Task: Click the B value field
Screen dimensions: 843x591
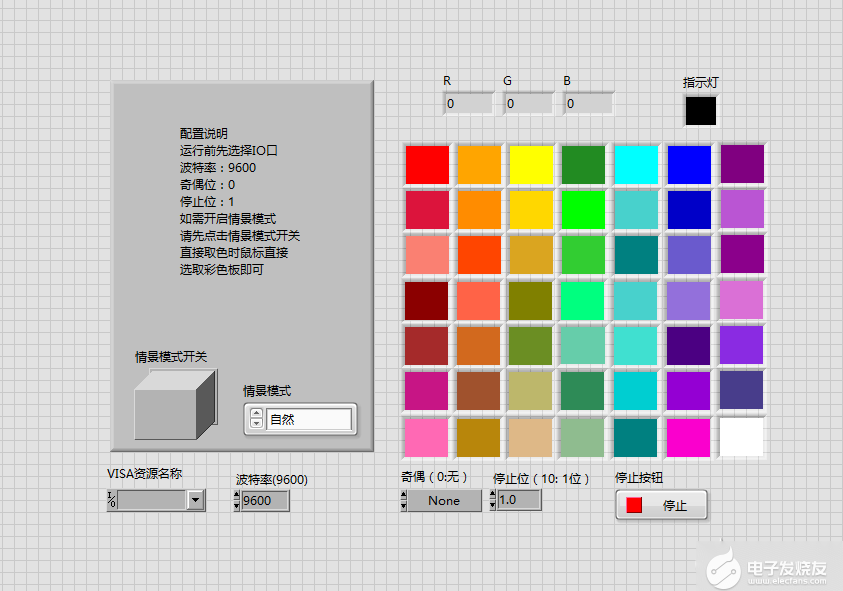Action: click(x=588, y=103)
